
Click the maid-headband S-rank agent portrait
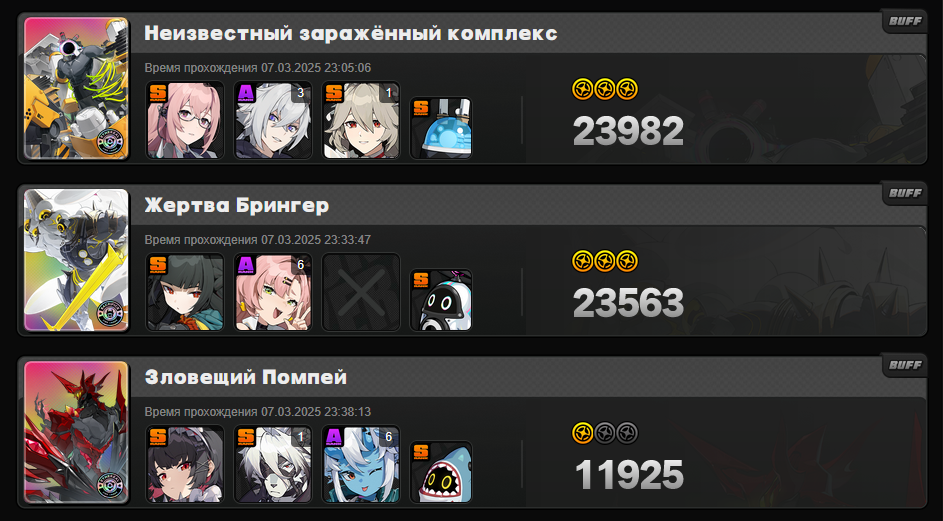[x=185, y=464]
